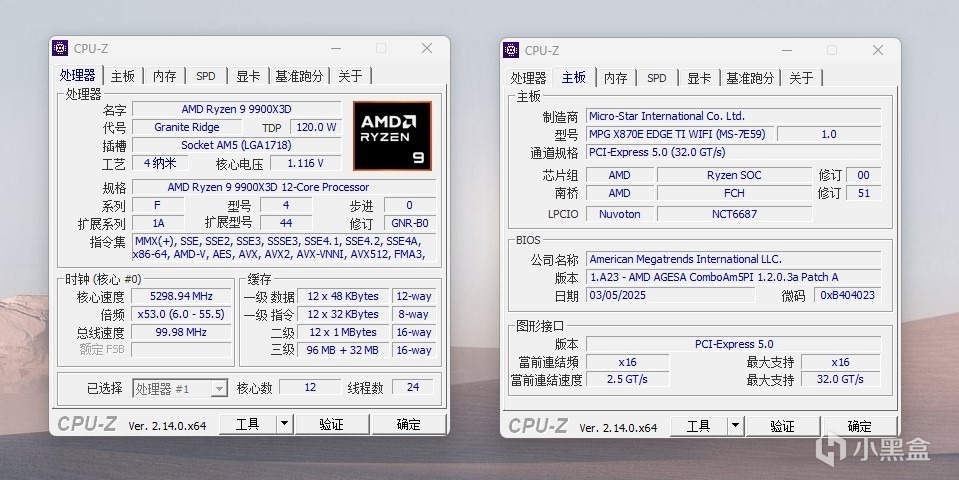Switch to SPD tab in right CPU-Z window
The width and height of the screenshot is (959, 480).
657,78
